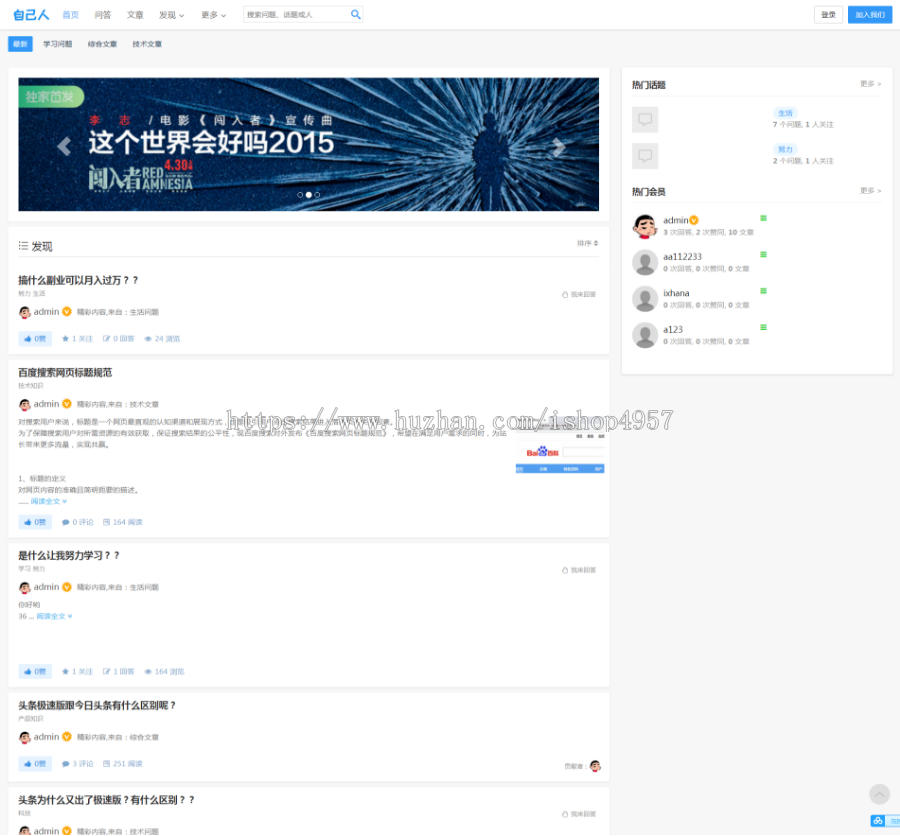Open the carousel banner image
The height and width of the screenshot is (836, 900).
[308, 144]
